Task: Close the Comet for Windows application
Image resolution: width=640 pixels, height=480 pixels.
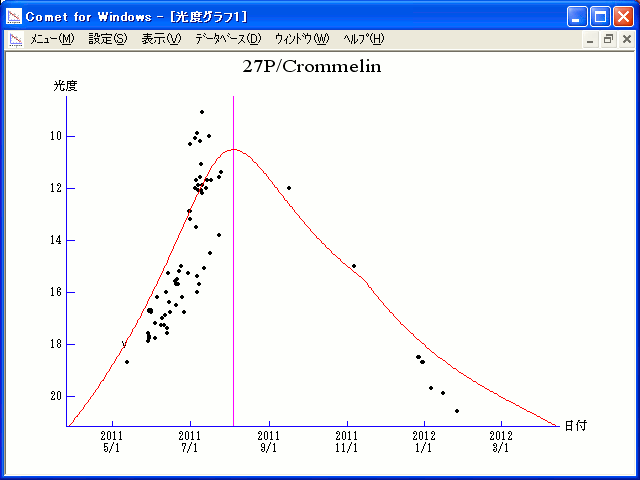Action: (x=623, y=17)
